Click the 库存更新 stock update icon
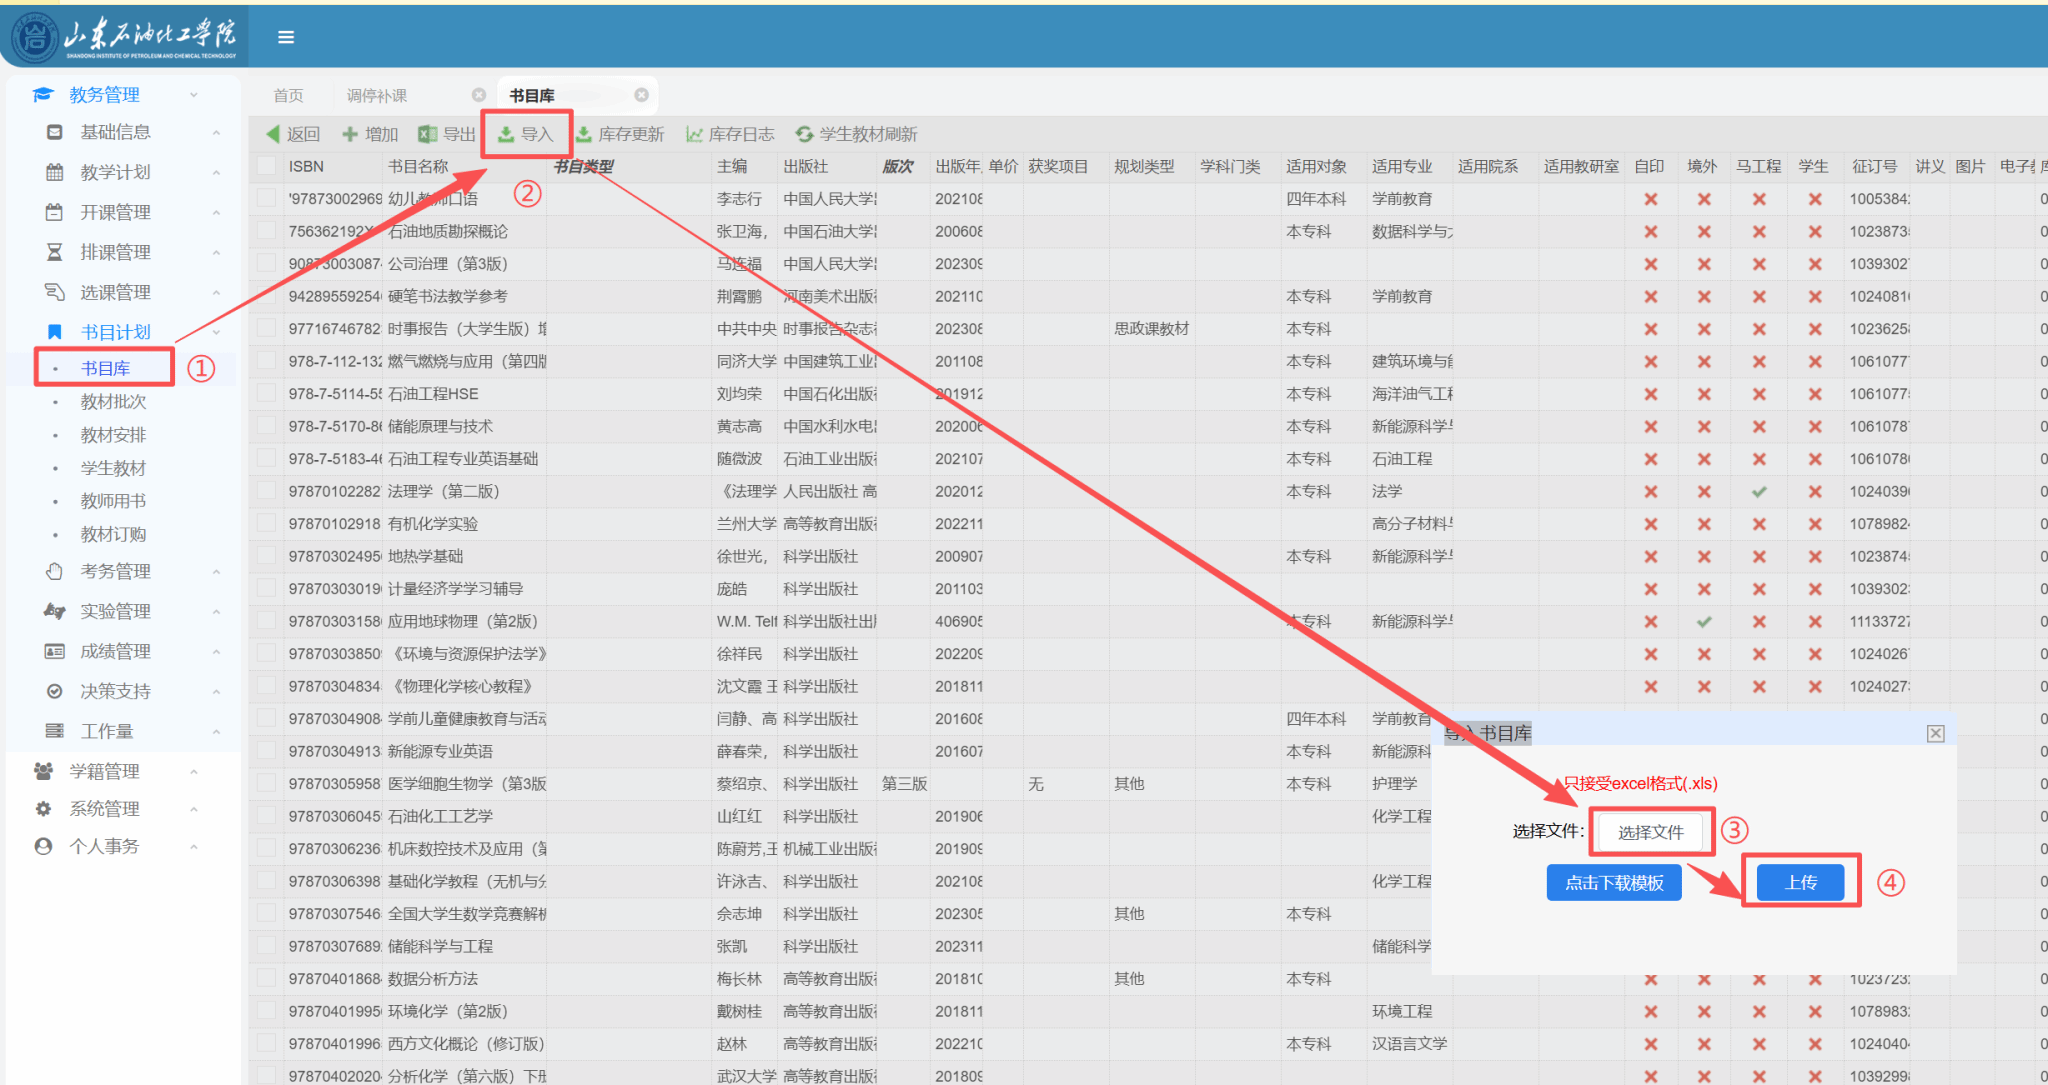2048x1085 pixels. point(584,134)
